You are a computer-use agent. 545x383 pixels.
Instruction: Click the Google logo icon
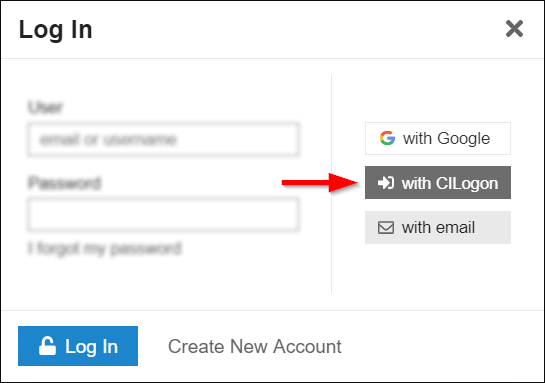pos(387,138)
